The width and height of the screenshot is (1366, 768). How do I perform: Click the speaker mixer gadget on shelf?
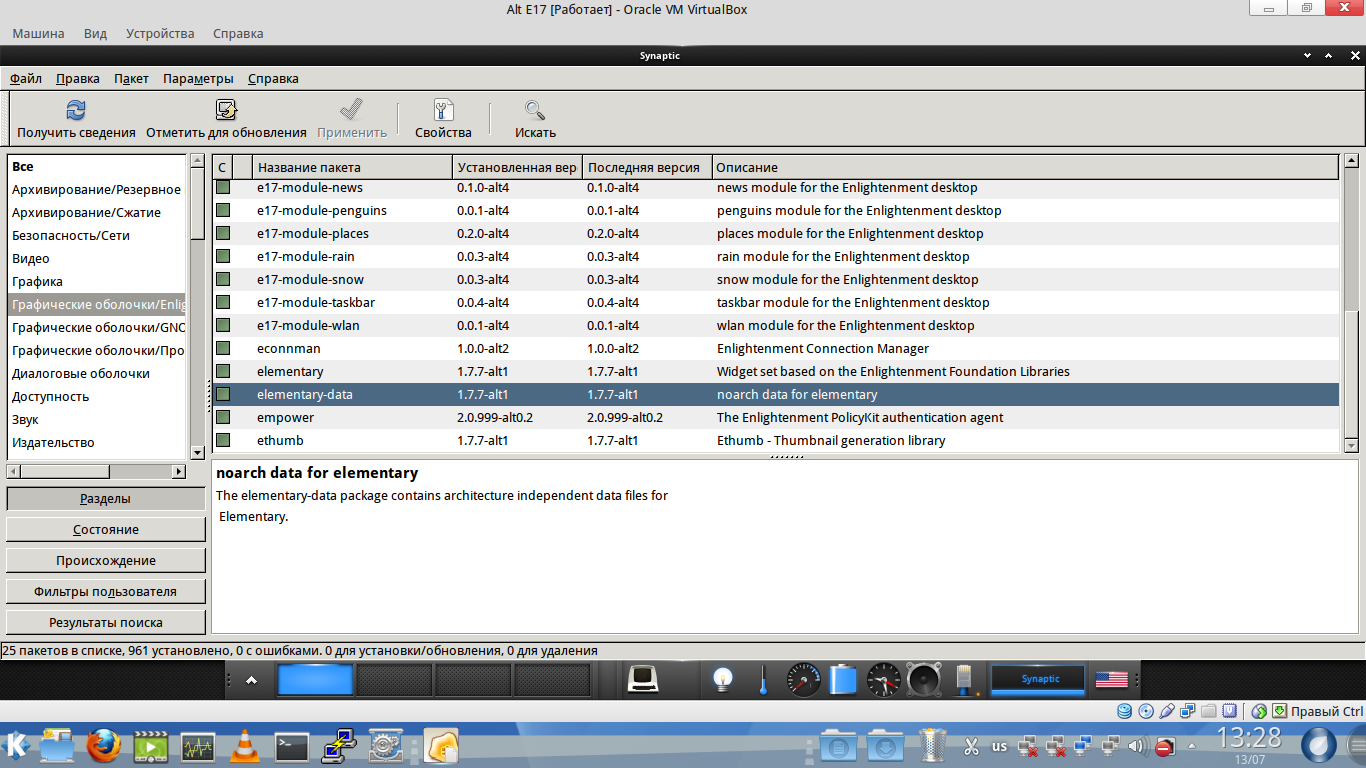point(924,680)
